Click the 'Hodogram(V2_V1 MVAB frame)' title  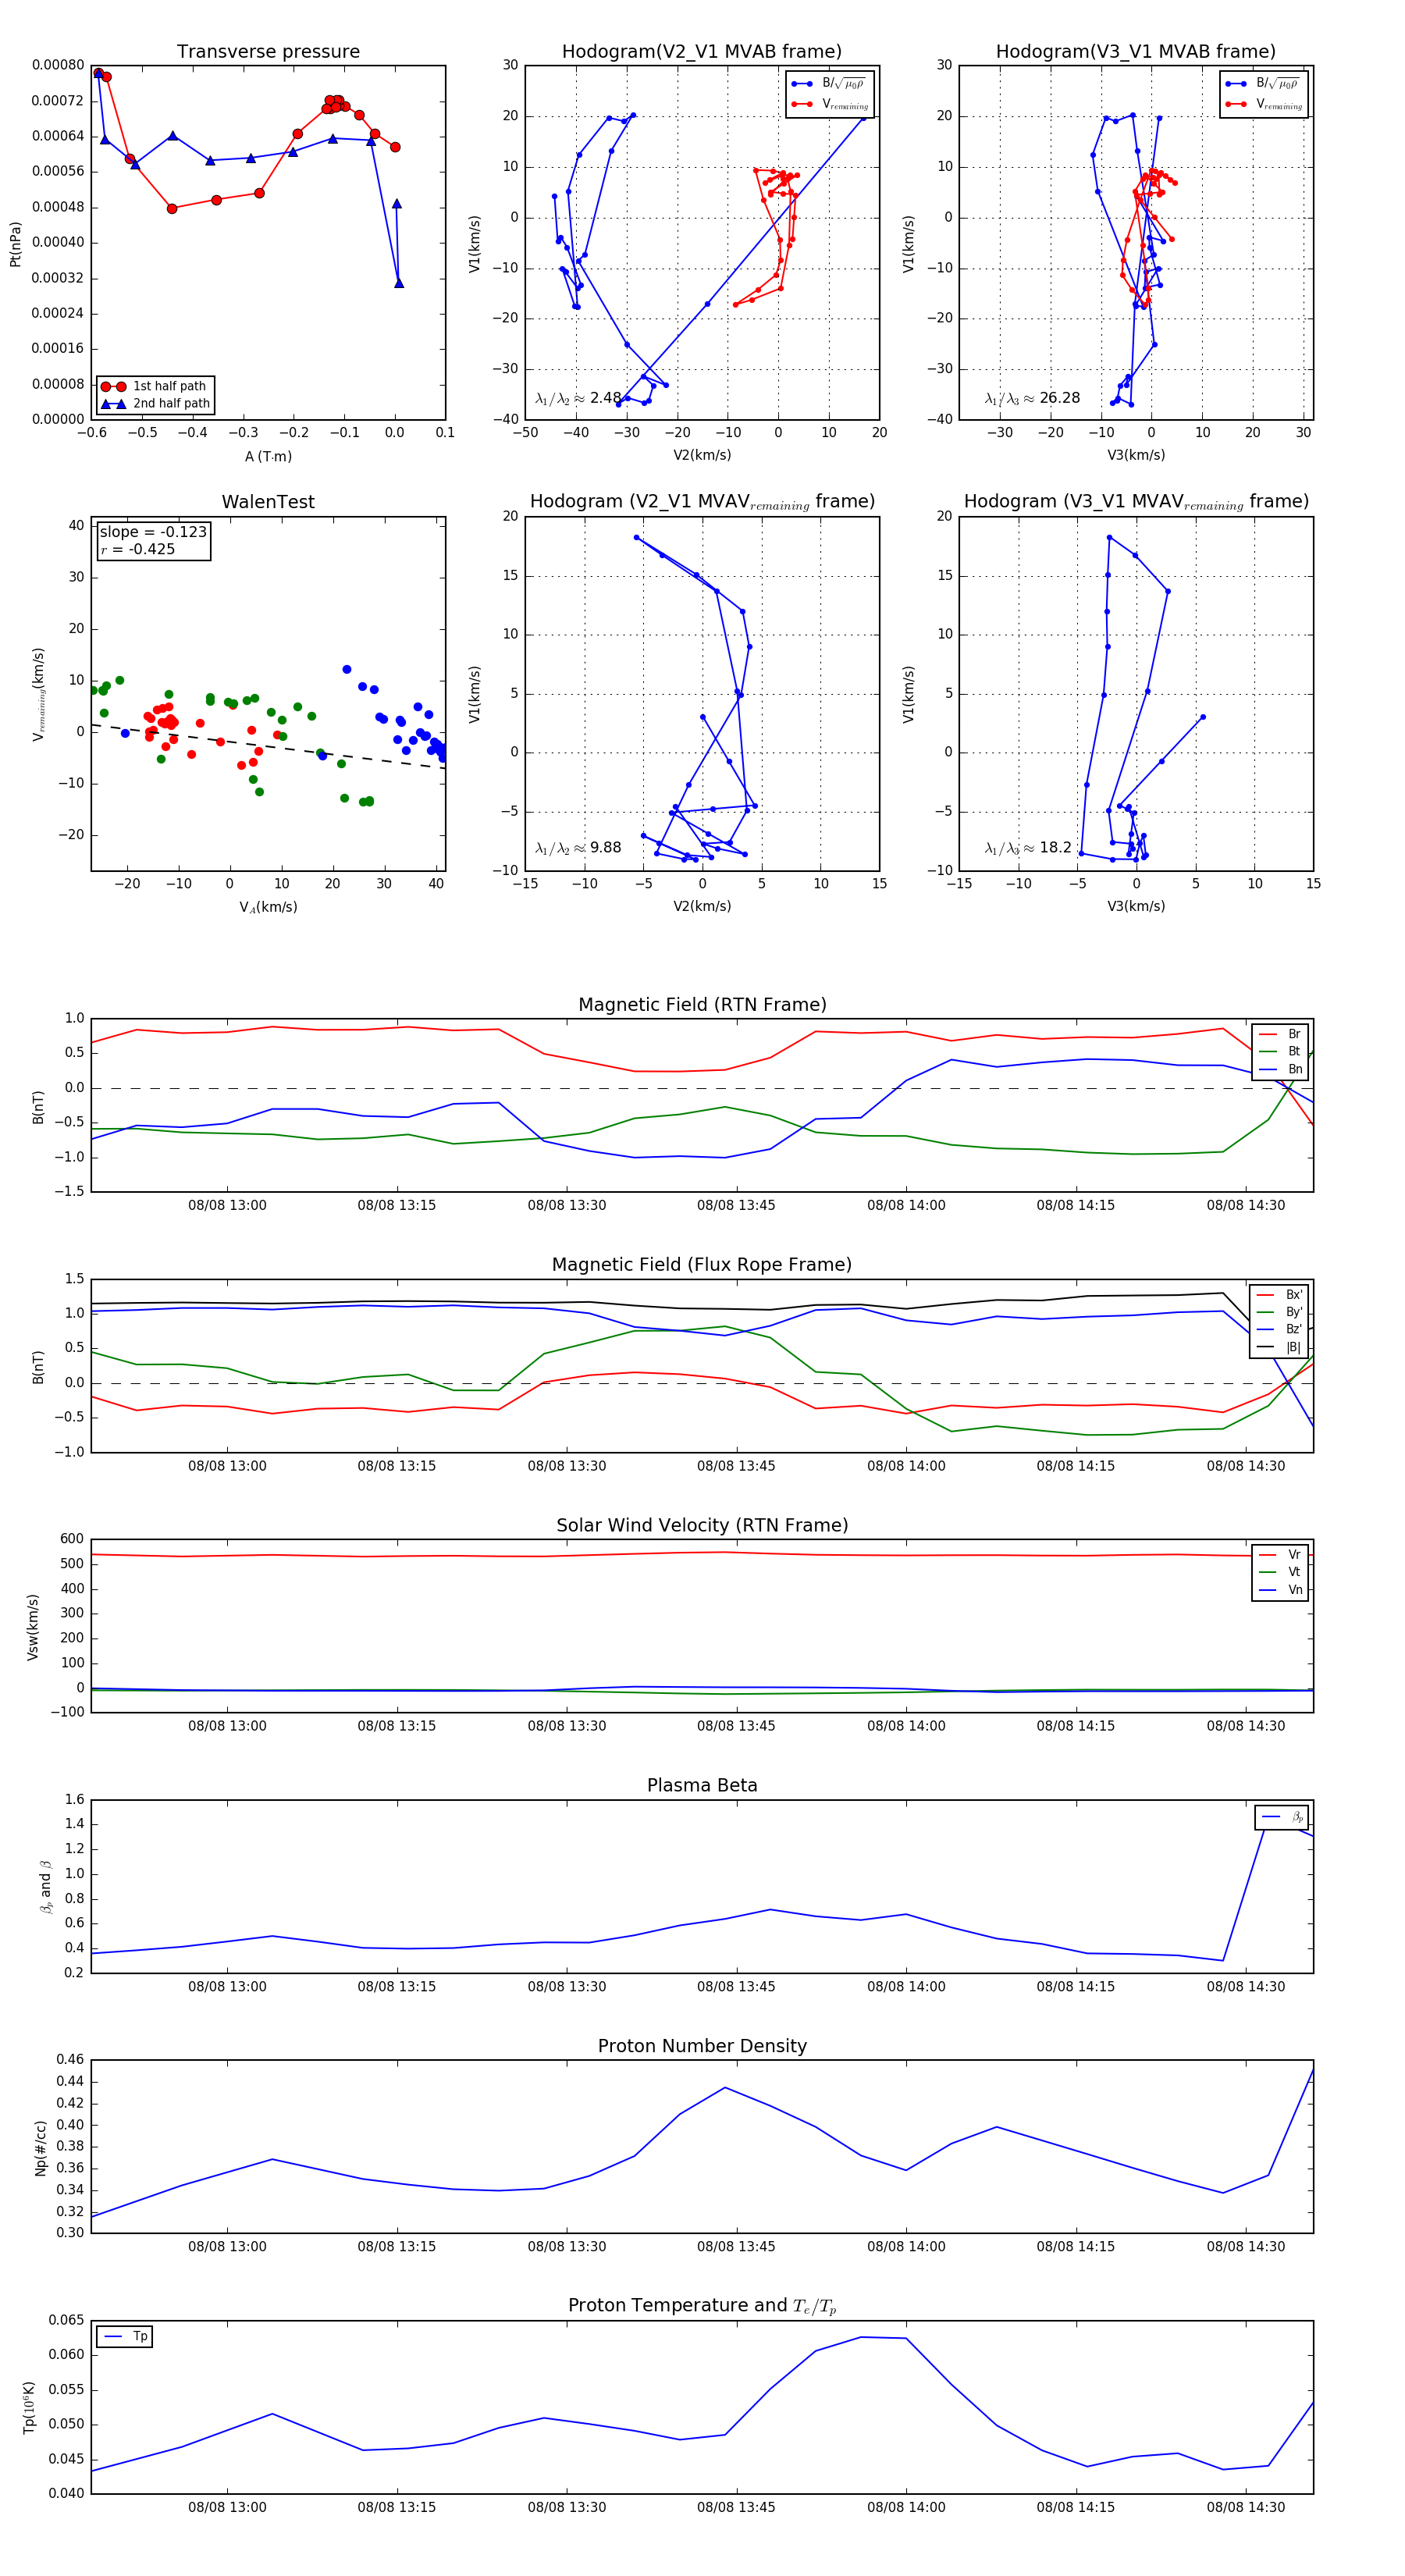[x=701, y=51]
